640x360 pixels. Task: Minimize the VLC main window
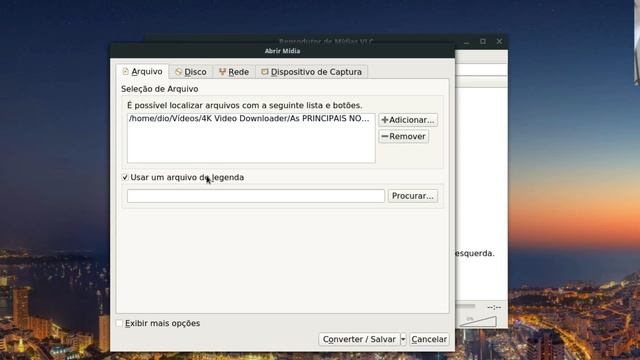click(467, 42)
